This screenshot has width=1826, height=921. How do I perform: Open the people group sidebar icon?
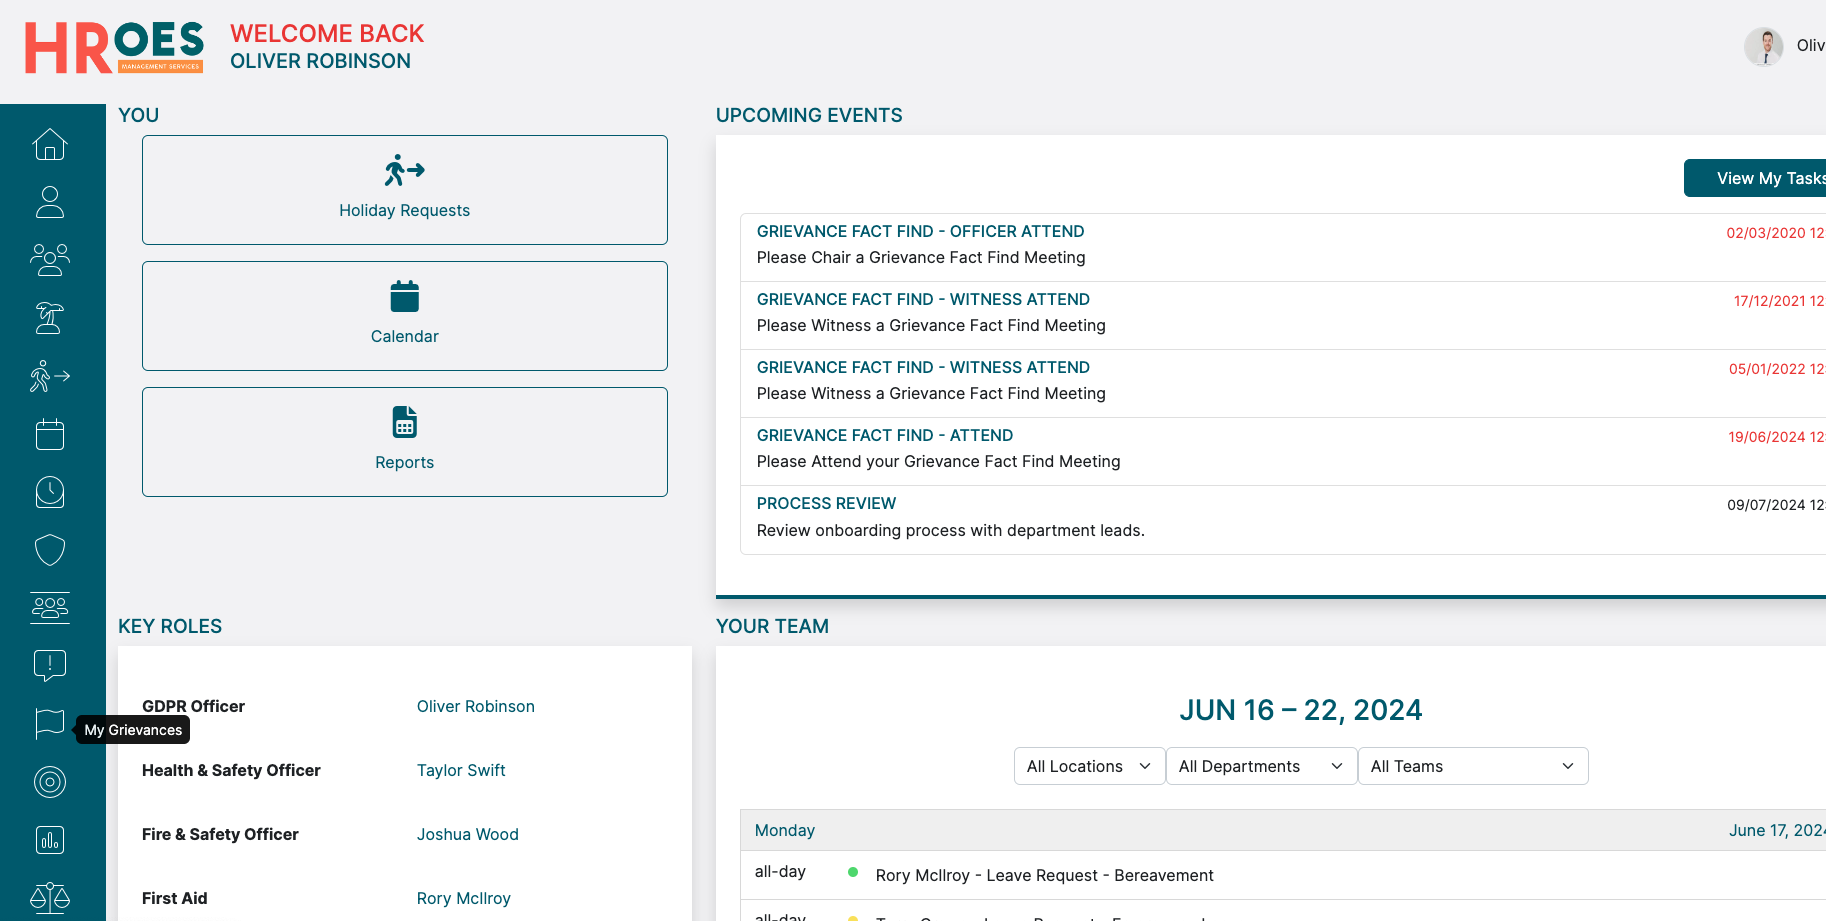click(x=50, y=260)
